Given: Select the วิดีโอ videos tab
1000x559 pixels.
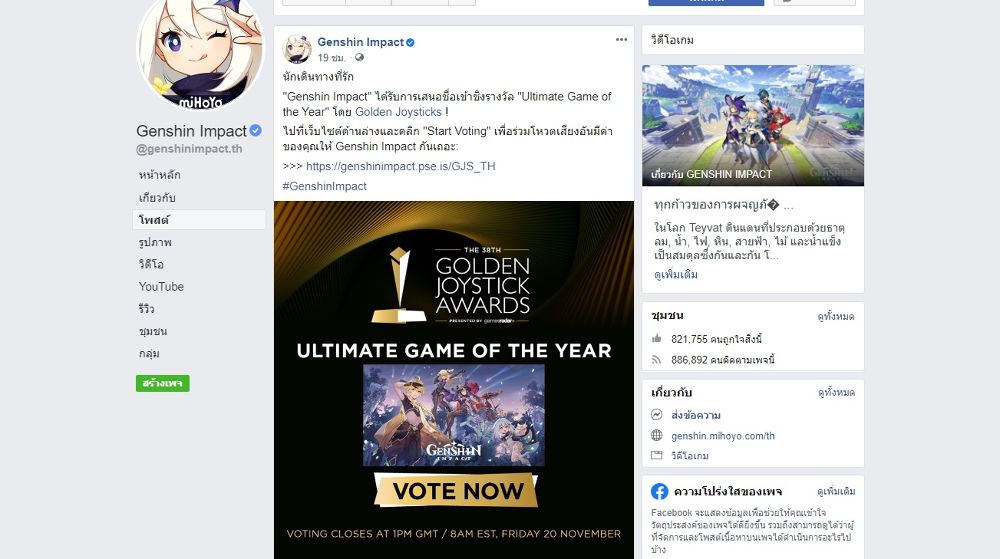Looking at the screenshot, I should tap(151, 264).
